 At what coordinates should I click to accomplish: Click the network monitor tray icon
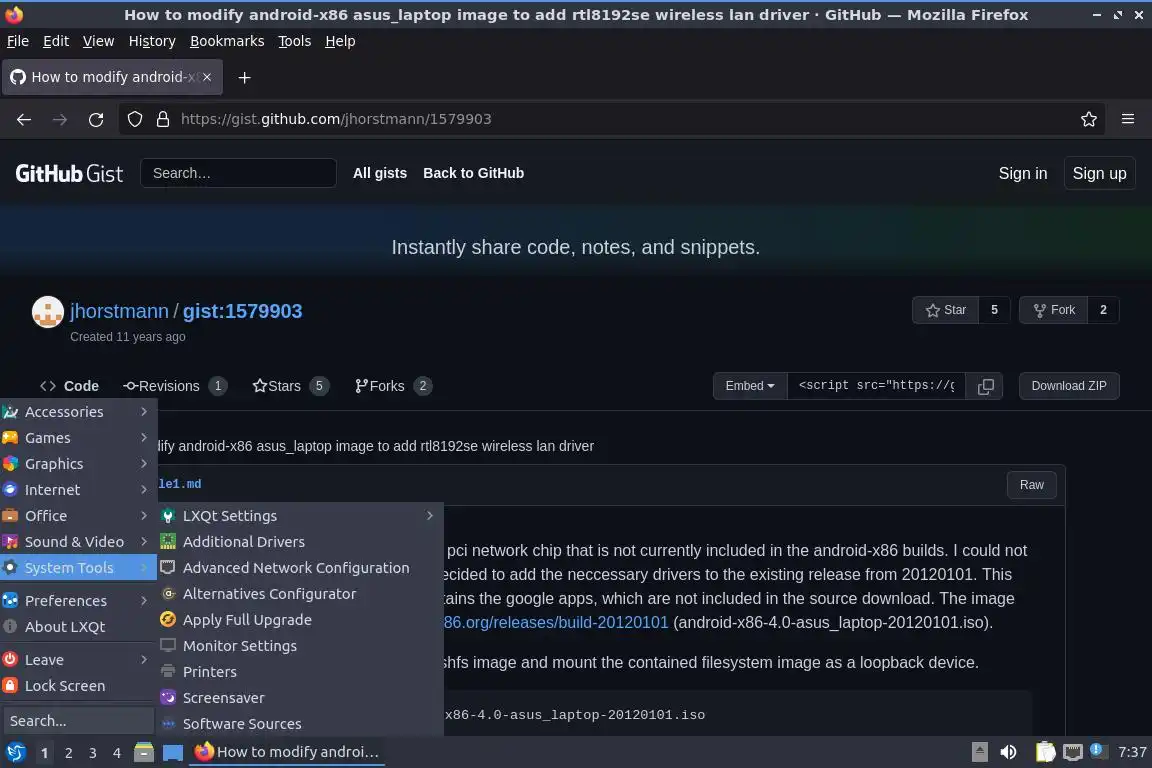[x=1073, y=752]
